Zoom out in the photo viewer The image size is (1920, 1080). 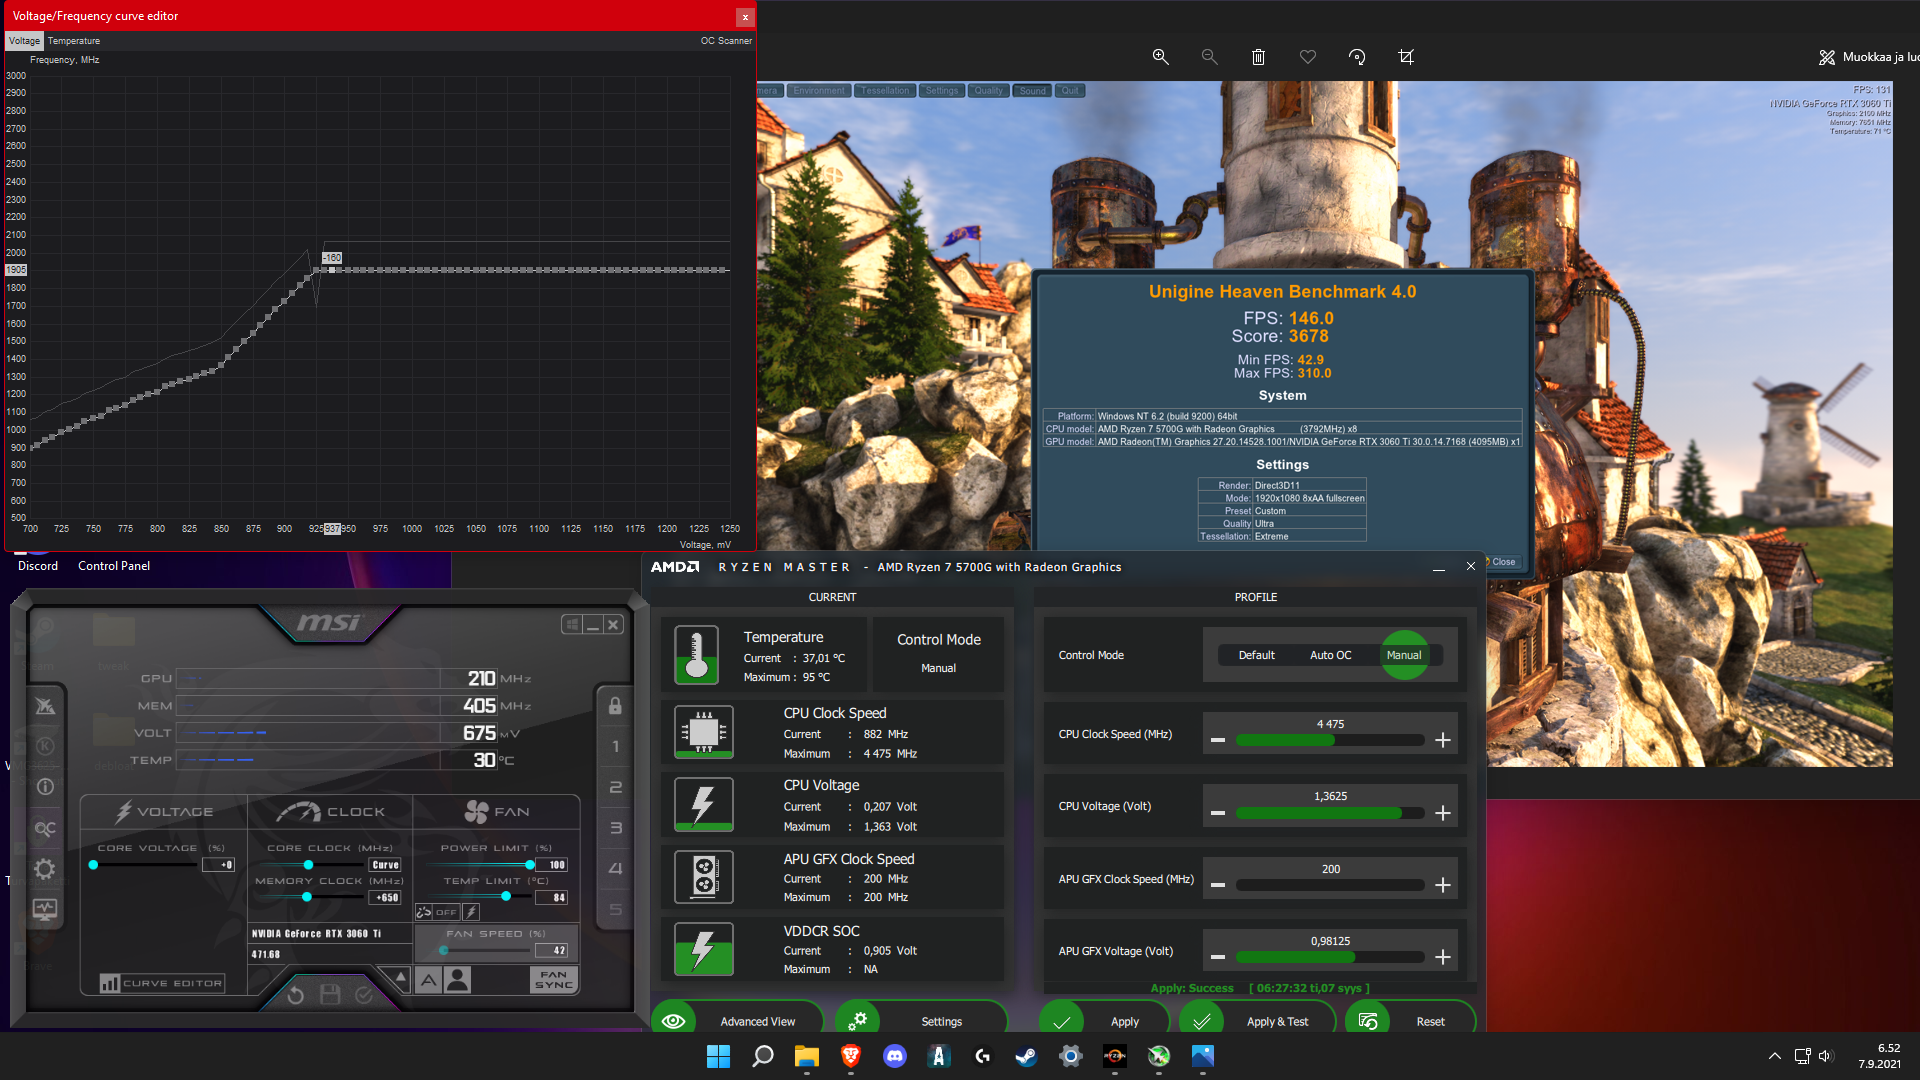coord(1209,57)
